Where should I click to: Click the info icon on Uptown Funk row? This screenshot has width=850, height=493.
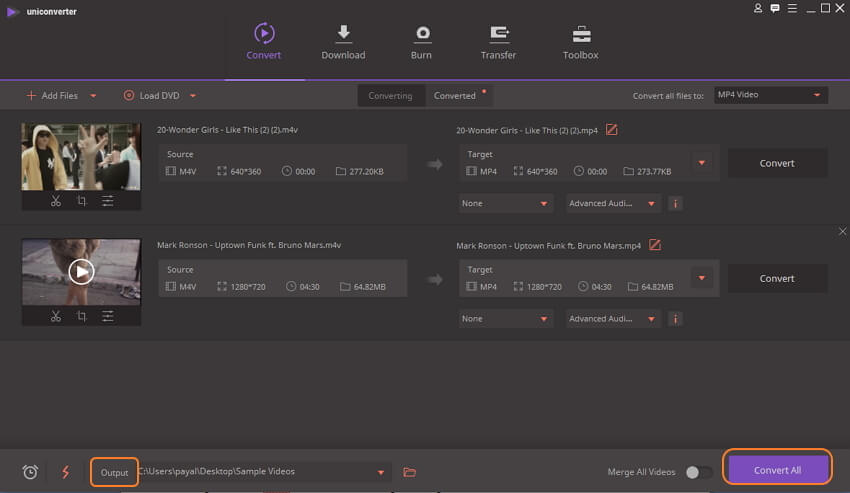click(675, 319)
